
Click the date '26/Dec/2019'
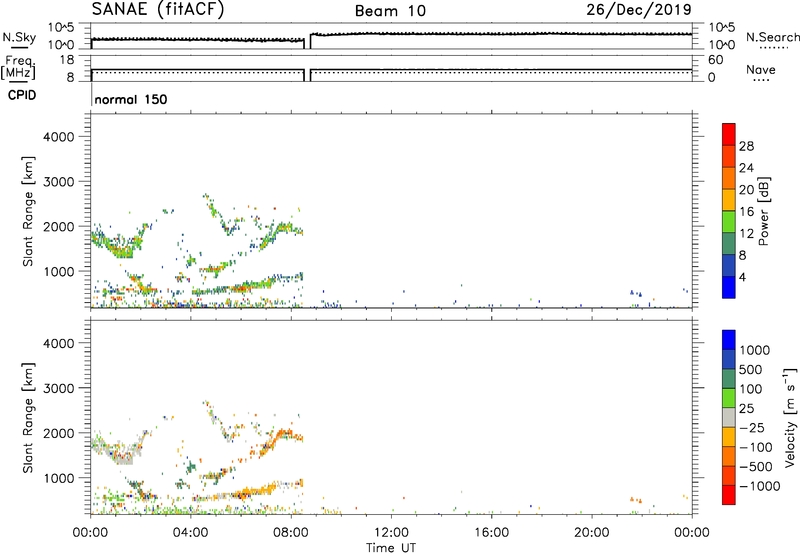(x=639, y=9)
